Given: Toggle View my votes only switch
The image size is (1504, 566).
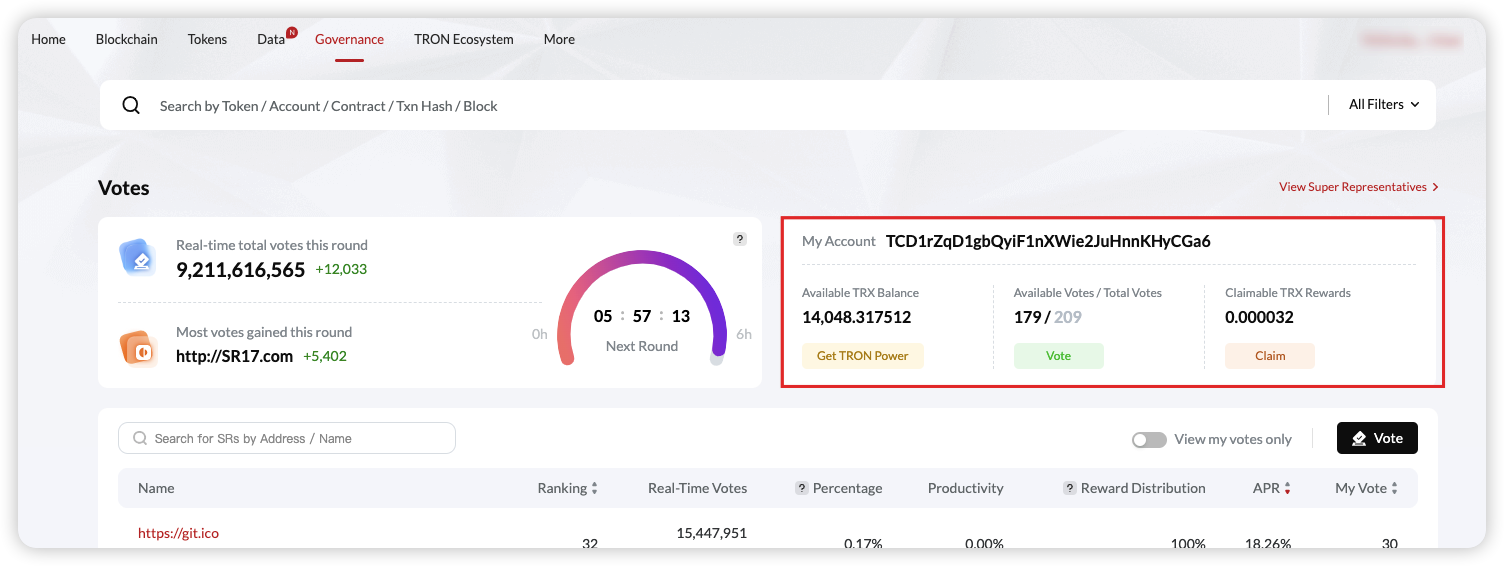Looking at the screenshot, I should (x=1149, y=439).
